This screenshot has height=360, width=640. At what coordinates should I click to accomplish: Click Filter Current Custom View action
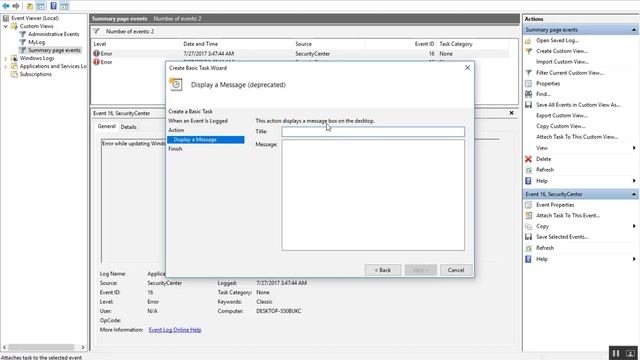click(x=569, y=73)
